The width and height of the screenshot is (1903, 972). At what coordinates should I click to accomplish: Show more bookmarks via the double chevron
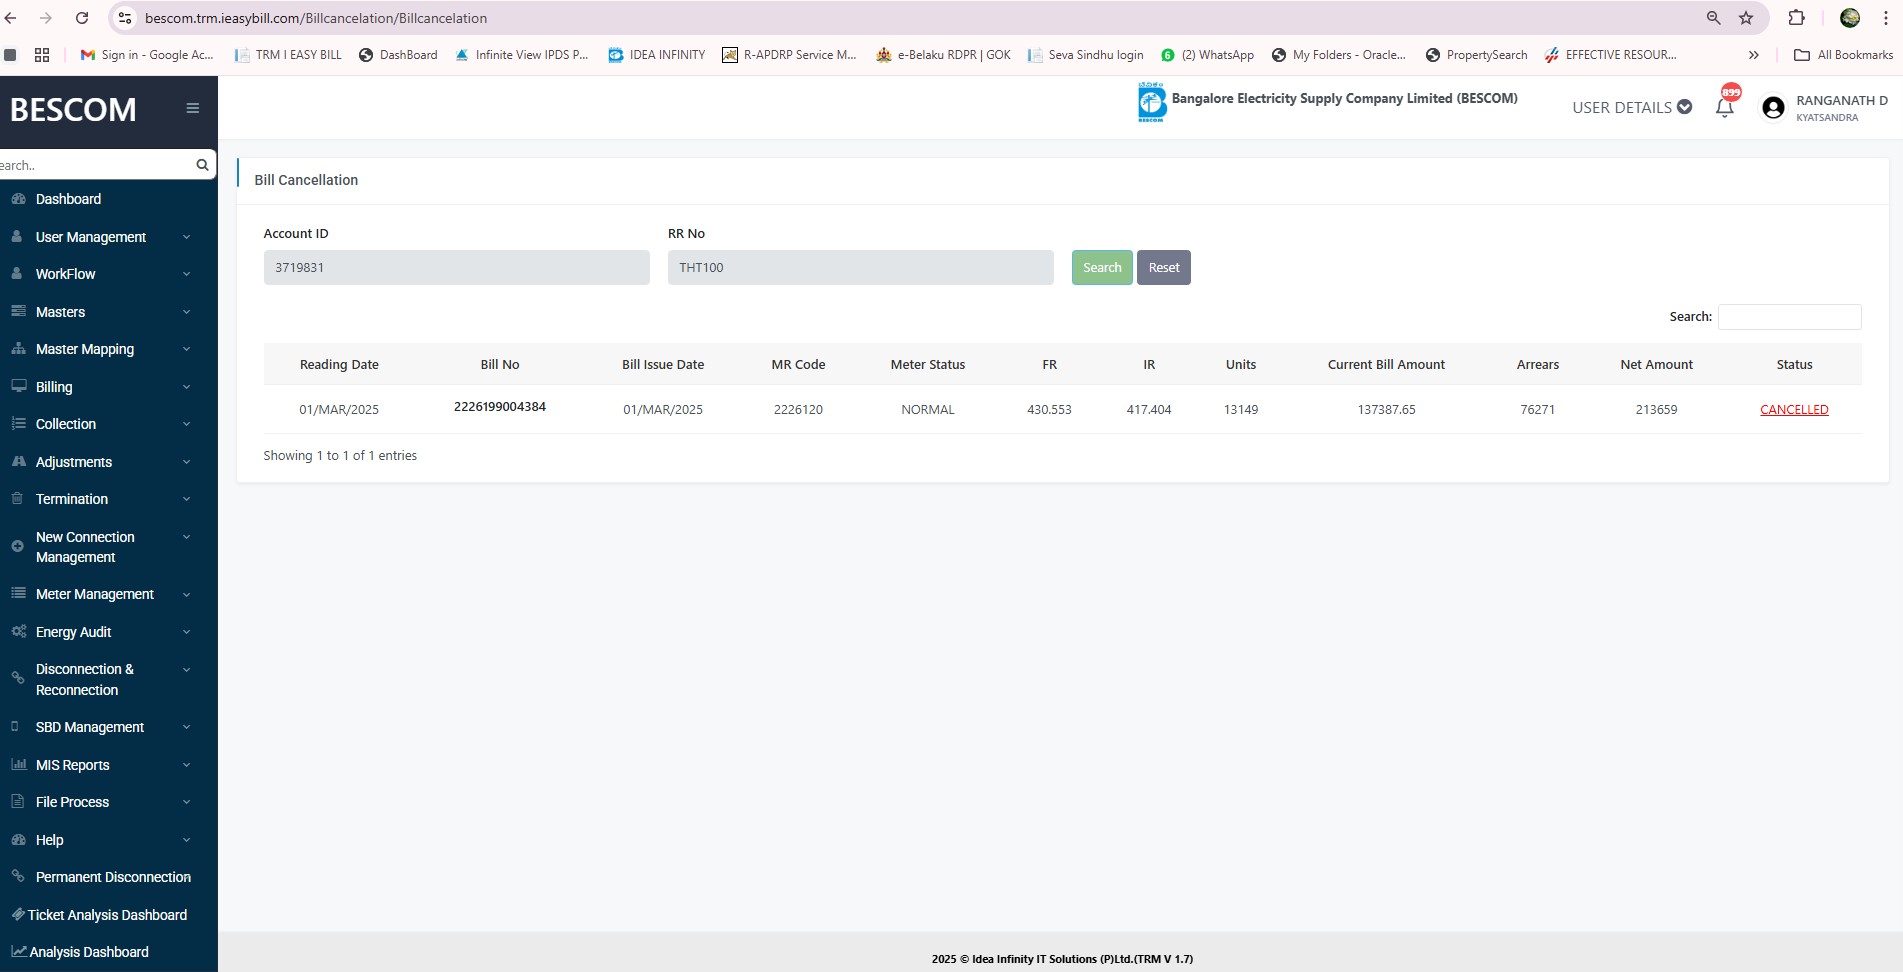(x=1753, y=55)
